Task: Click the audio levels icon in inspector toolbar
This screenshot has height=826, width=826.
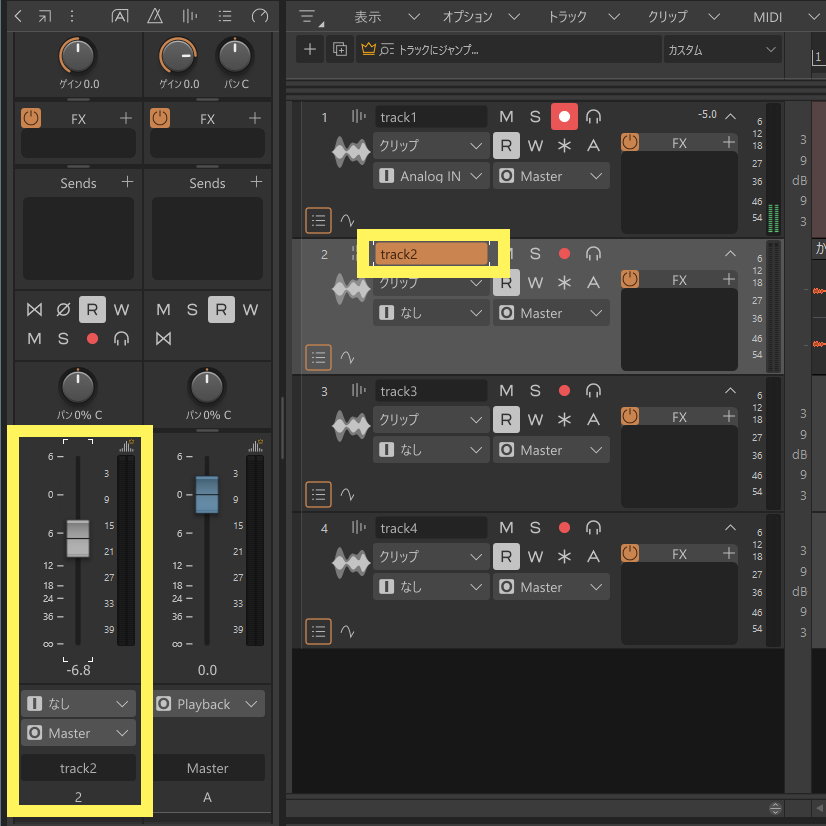Action: click(x=190, y=16)
